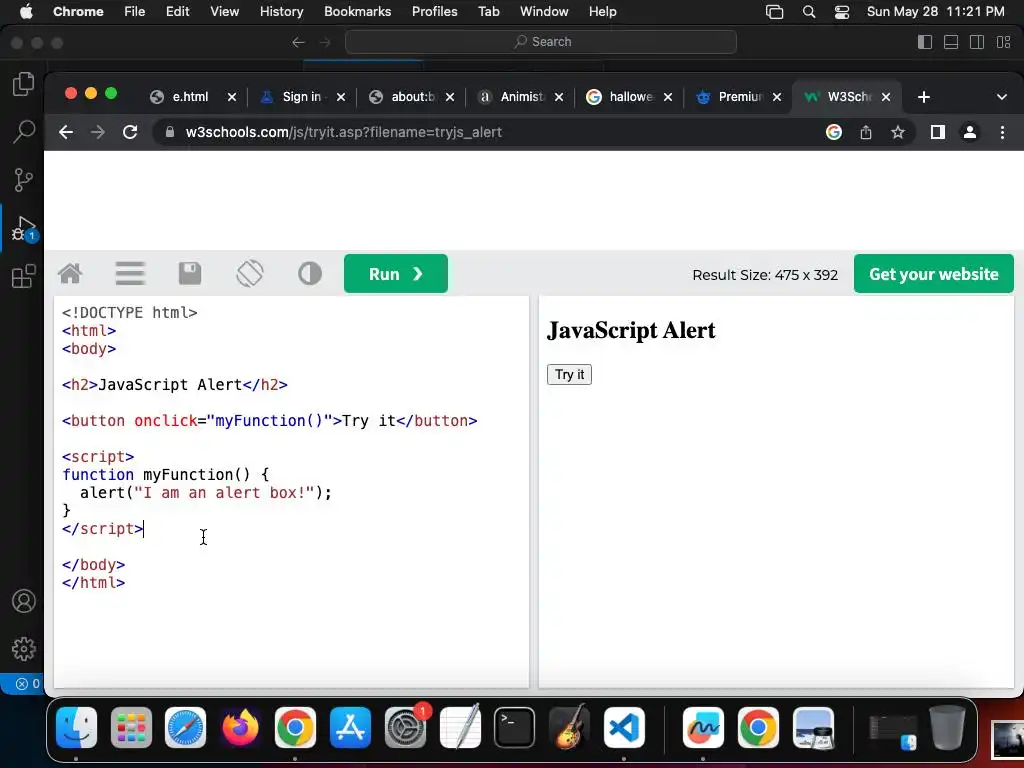The width and height of the screenshot is (1024, 768).
Task: Open the Edit menu in menu bar
Action: click(x=178, y=11)
